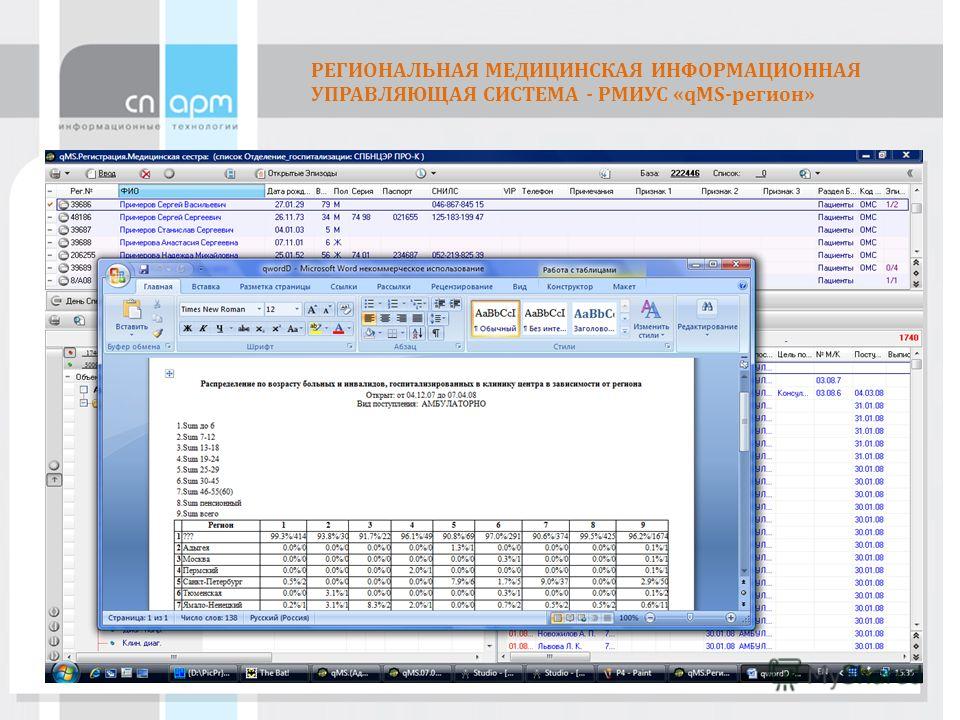Click the zoom slider in Word status bar
Screen dimensions: 960x720
click(x=690, y=618)
